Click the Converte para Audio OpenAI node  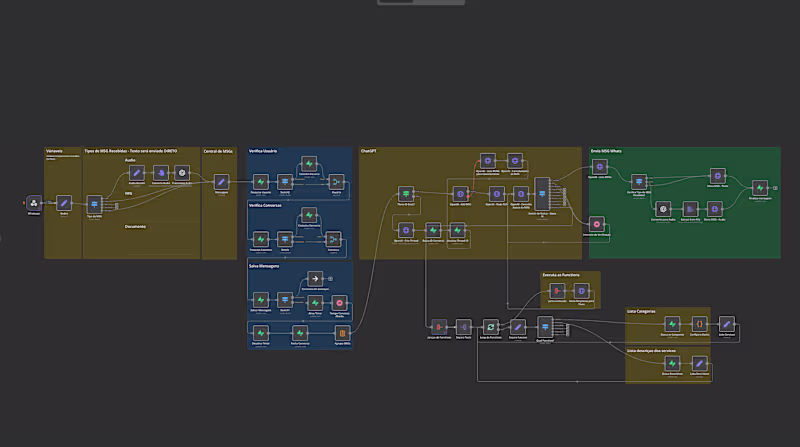[663, 209]
